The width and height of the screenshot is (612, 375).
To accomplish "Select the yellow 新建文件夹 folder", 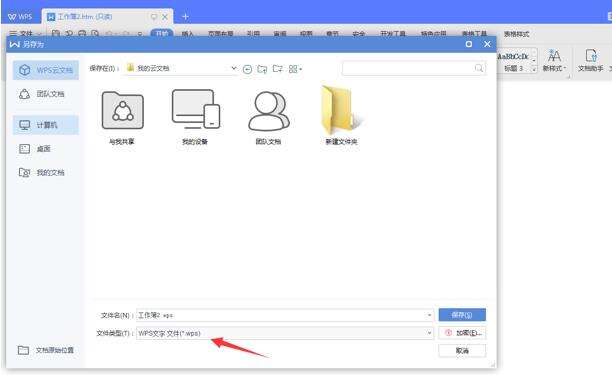I will coord(342,116).
